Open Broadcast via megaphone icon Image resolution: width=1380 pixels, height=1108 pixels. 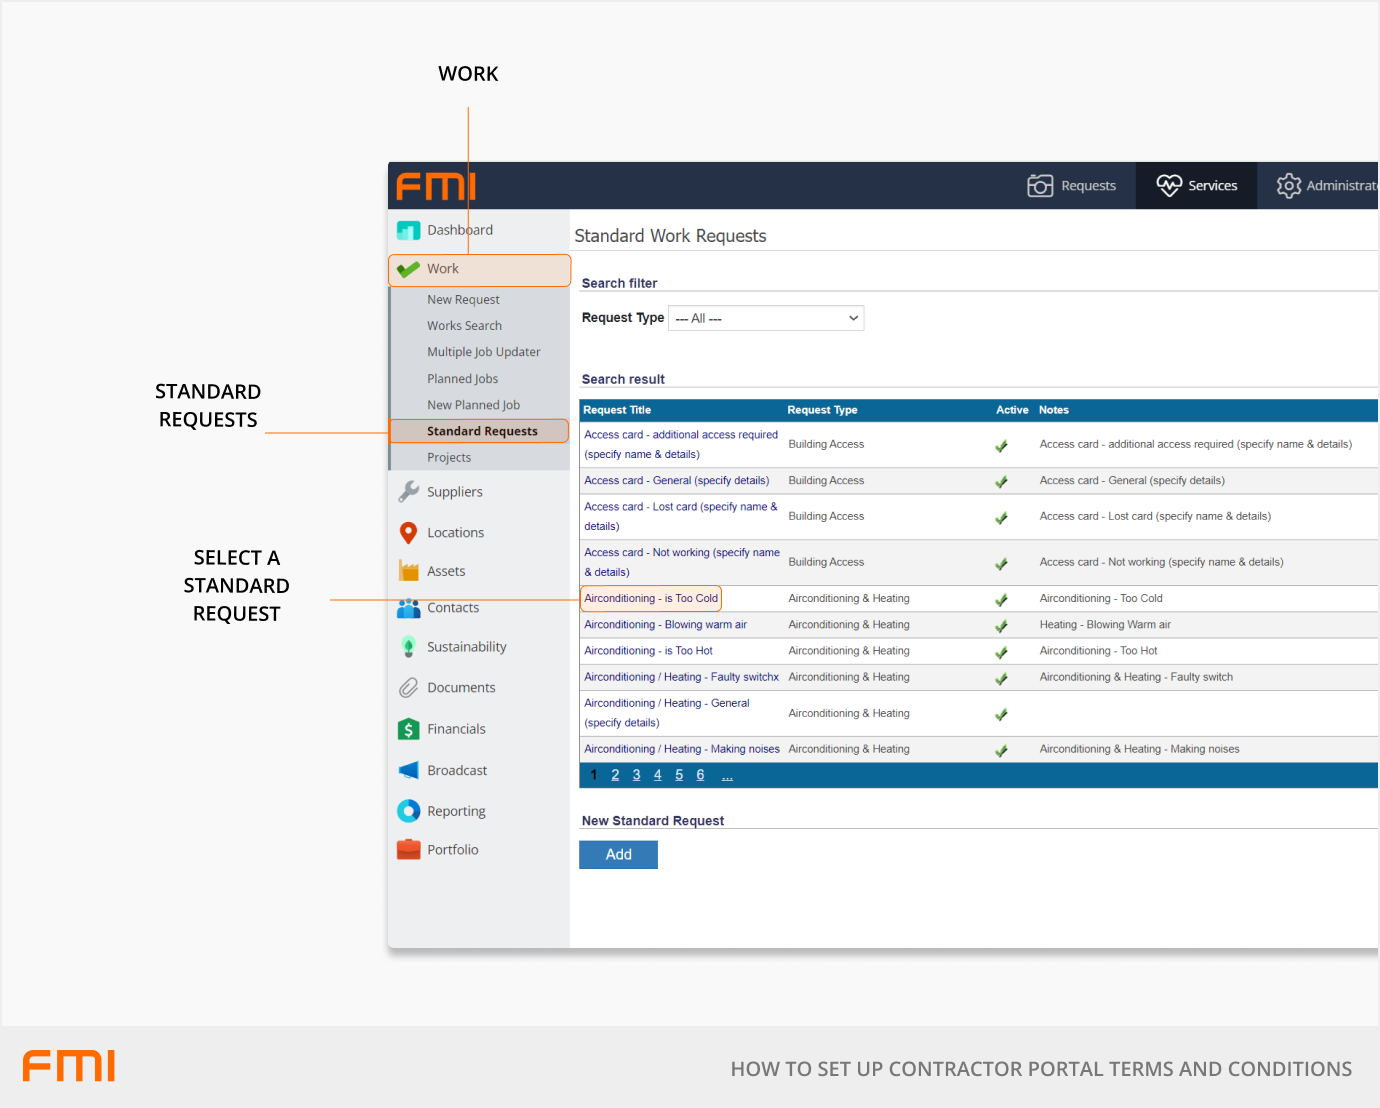pos(408,770)
